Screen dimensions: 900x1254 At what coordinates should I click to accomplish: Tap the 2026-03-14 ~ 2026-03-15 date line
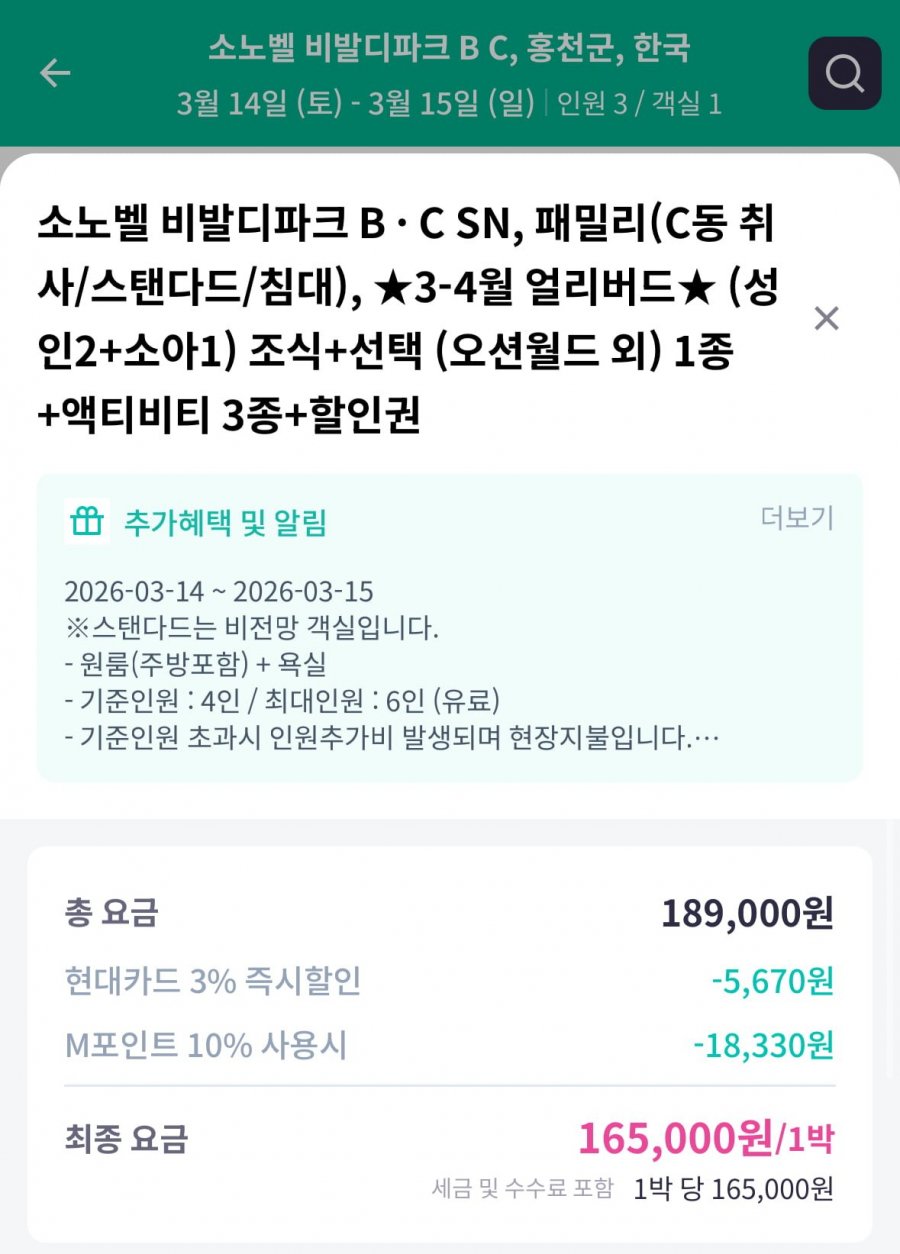[x=218, y=591]
